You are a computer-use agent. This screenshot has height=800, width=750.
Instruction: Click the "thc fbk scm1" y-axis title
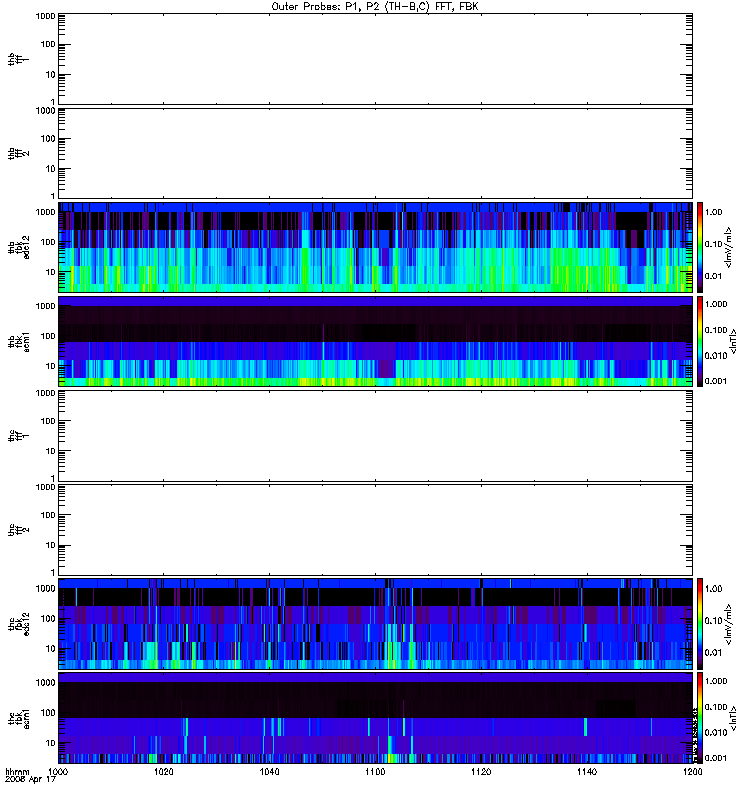19,718
